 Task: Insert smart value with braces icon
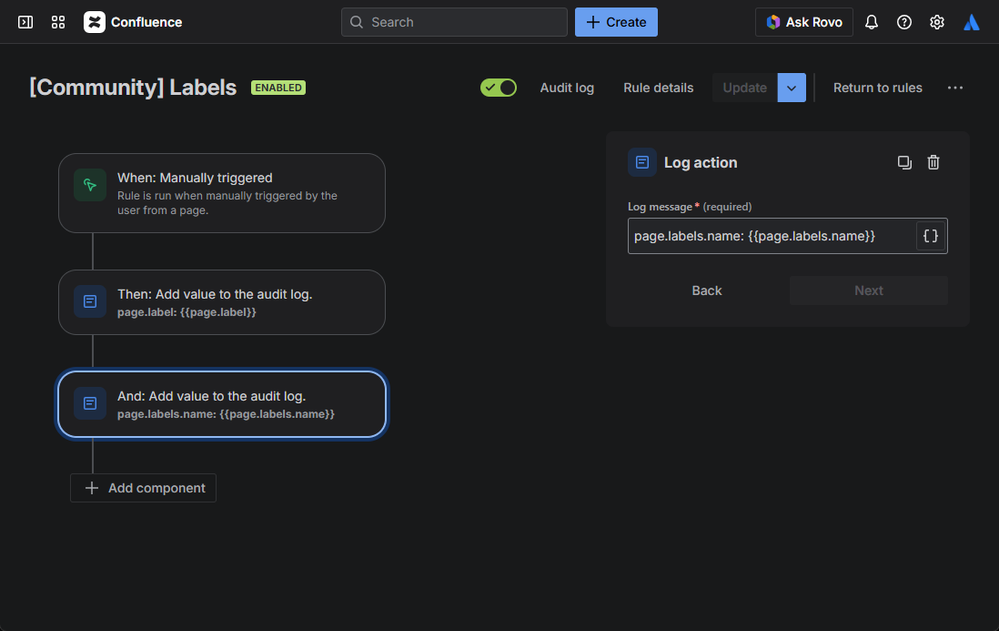coord(930,236)
